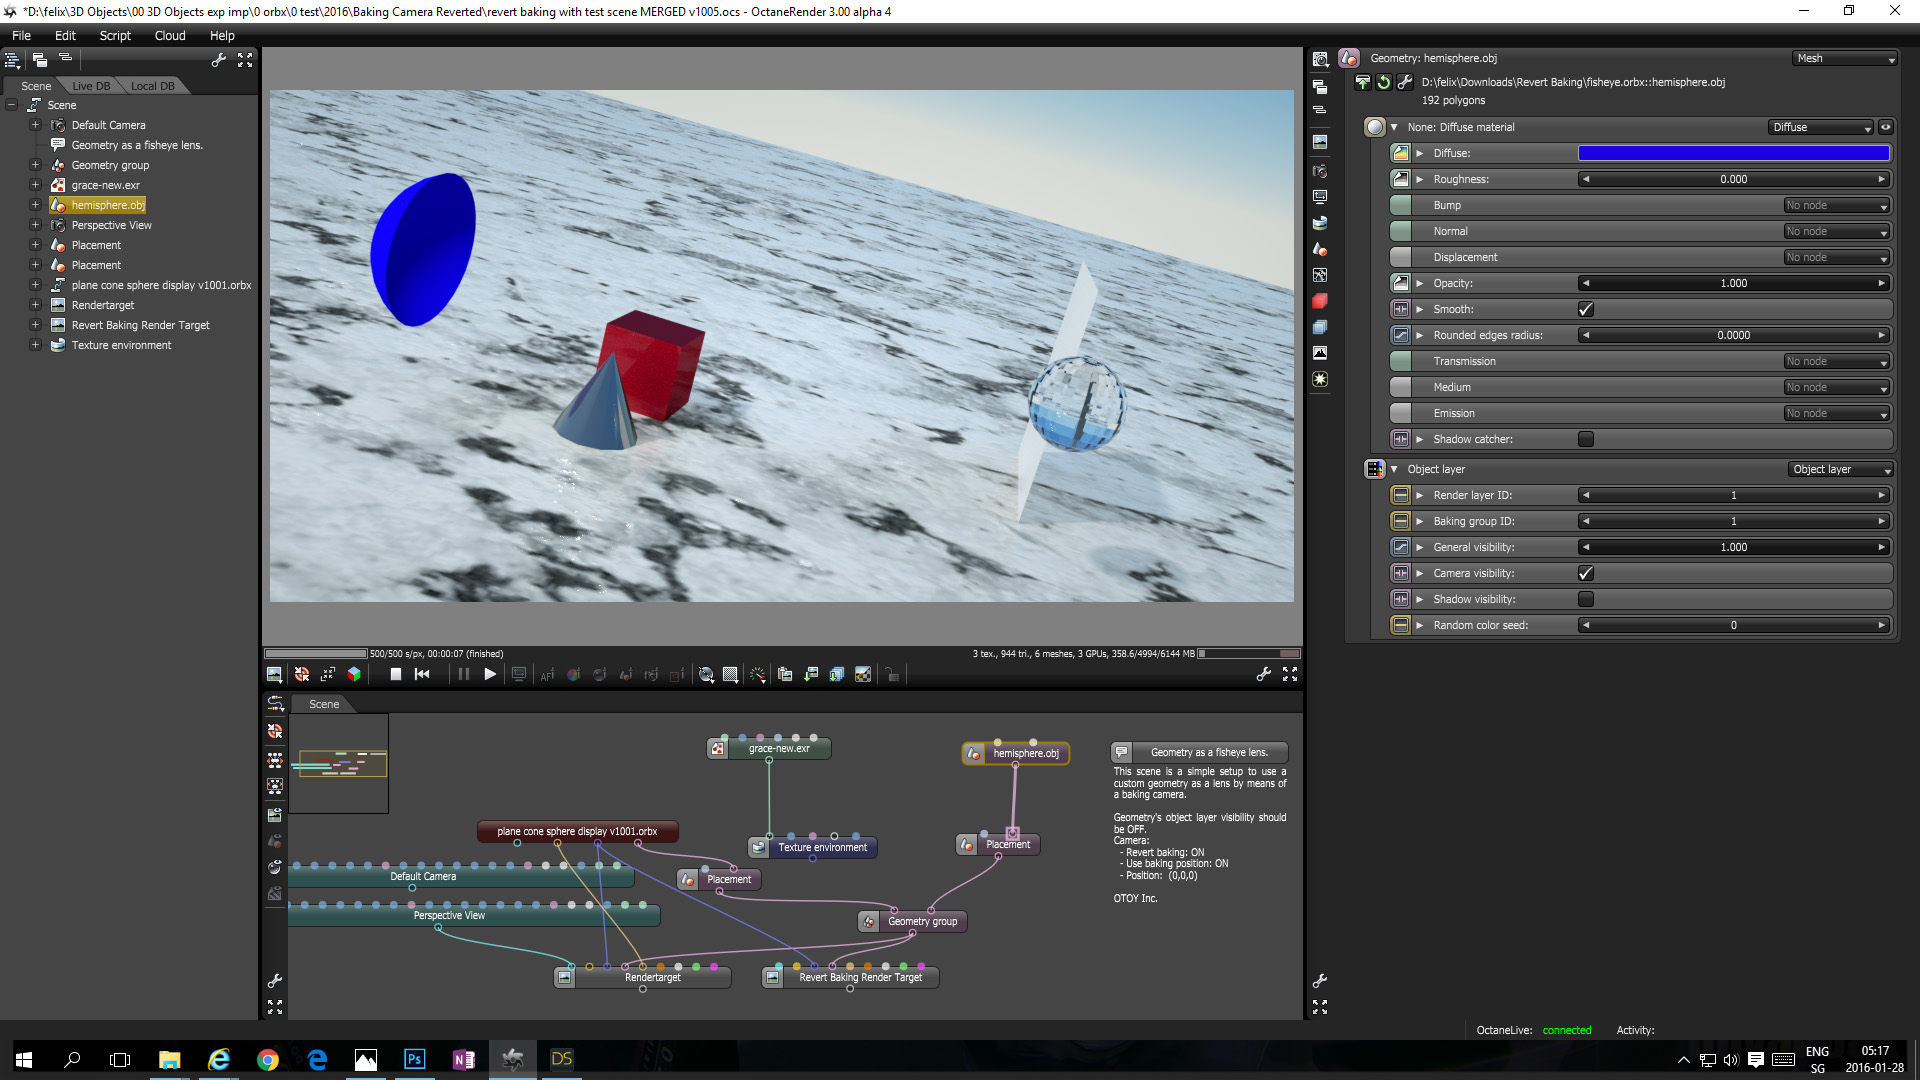Expand the Geometry group tree item
This screenshot has width=1920, height=1080.
click(x=35, y=165)
